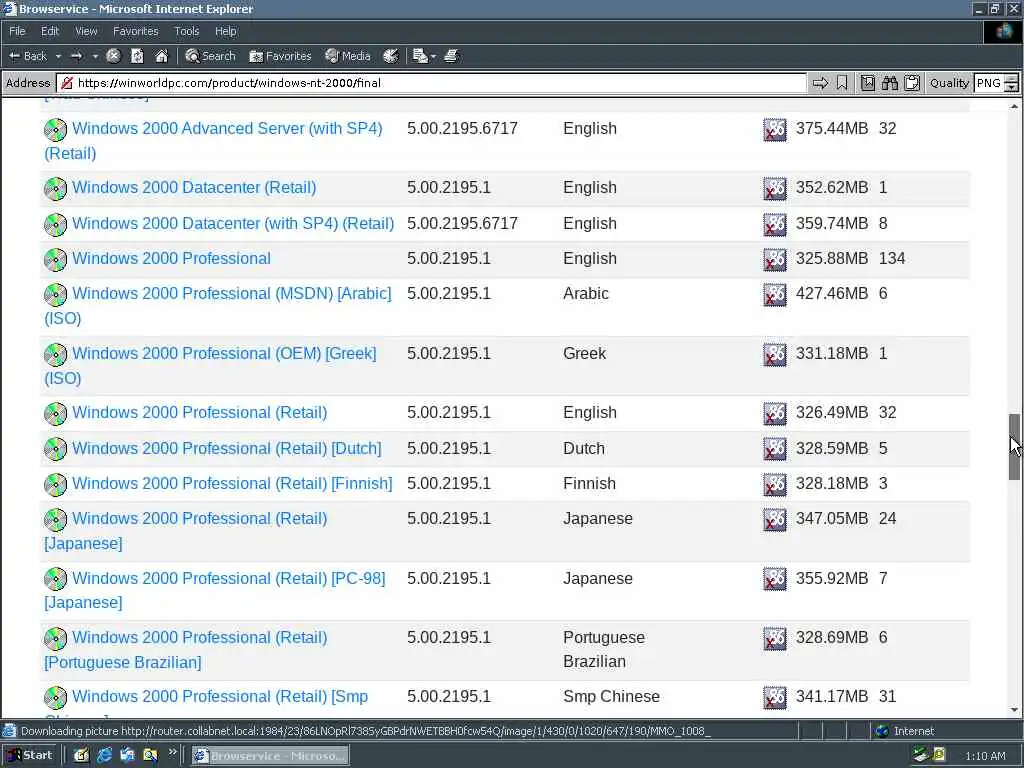Open Windows 2000 Professional (OEM) [Greek] link
Viewport: 1024px width, 768px height.
click(210, 366)
